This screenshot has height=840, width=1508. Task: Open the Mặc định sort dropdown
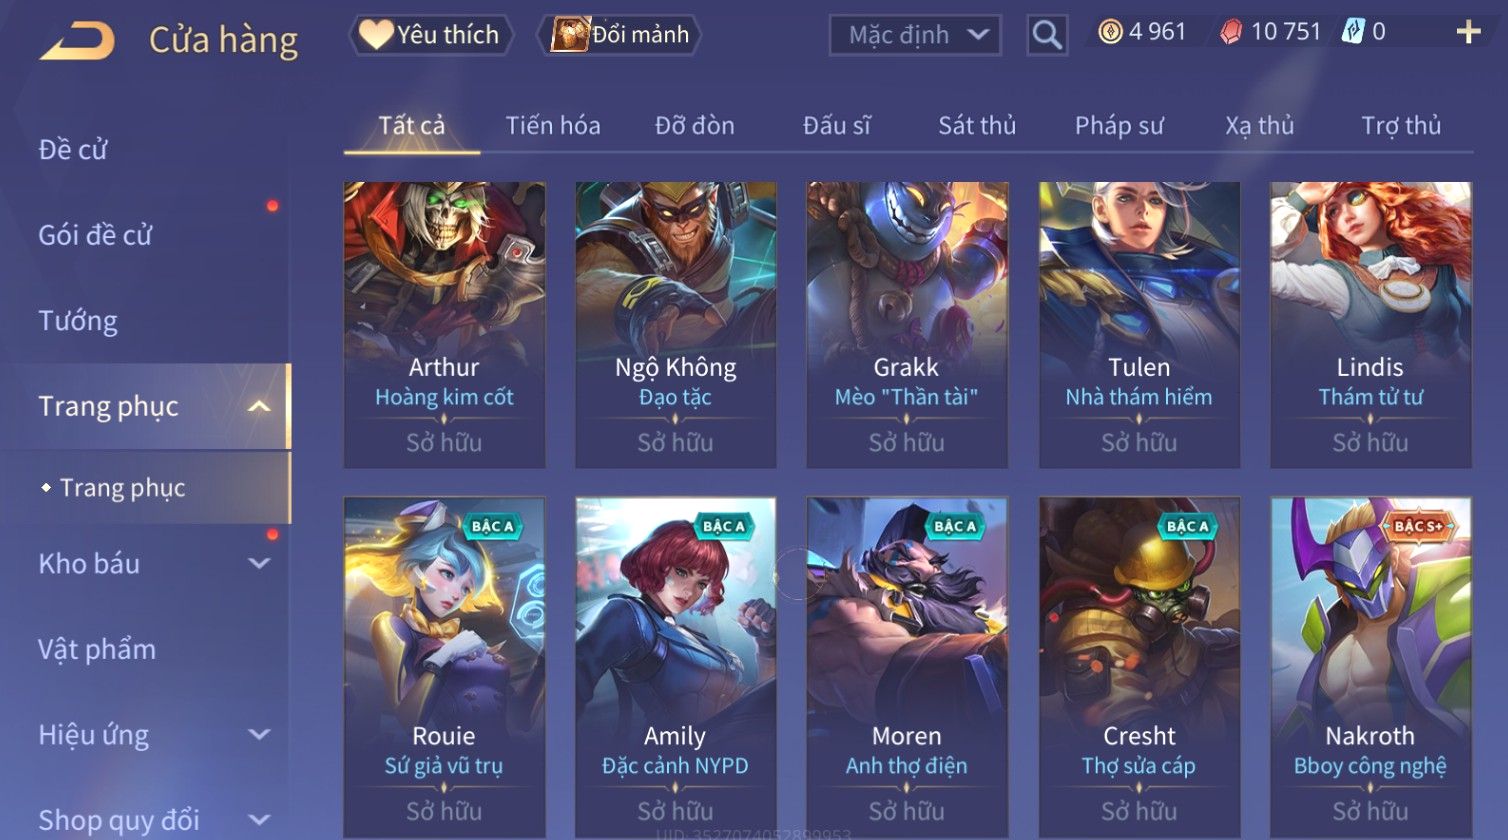click(x=915, y=35)
